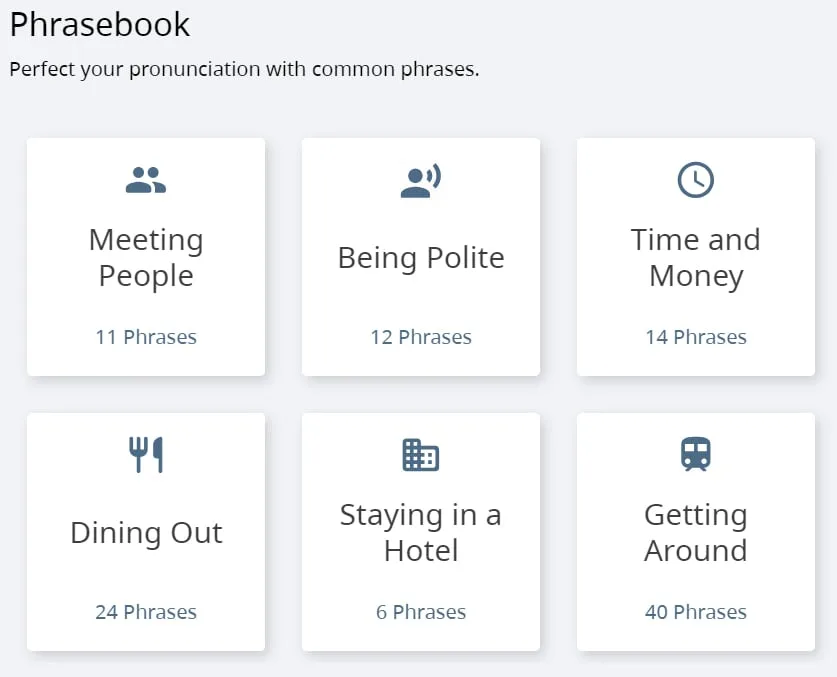The image size is (837, 677).
Task: Open the Meeting People category title
Action: pos(146,258)
